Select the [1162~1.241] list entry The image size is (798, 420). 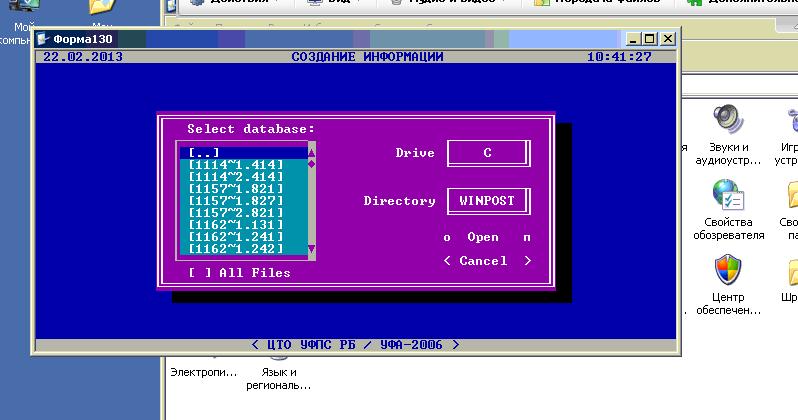(244, 236)
